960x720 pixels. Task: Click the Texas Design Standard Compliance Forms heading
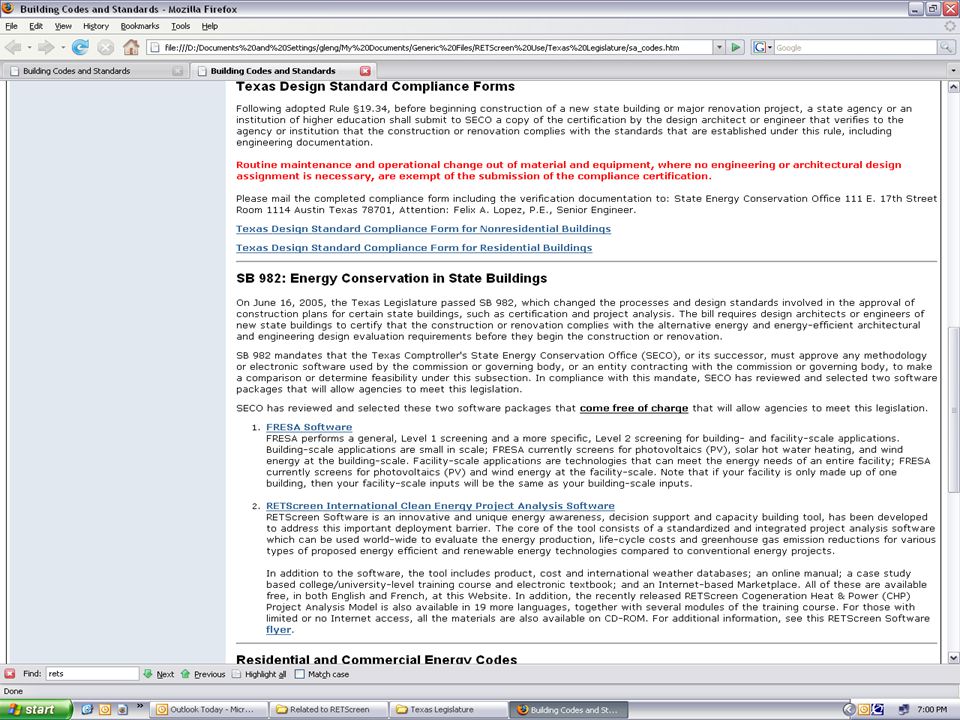375,87
